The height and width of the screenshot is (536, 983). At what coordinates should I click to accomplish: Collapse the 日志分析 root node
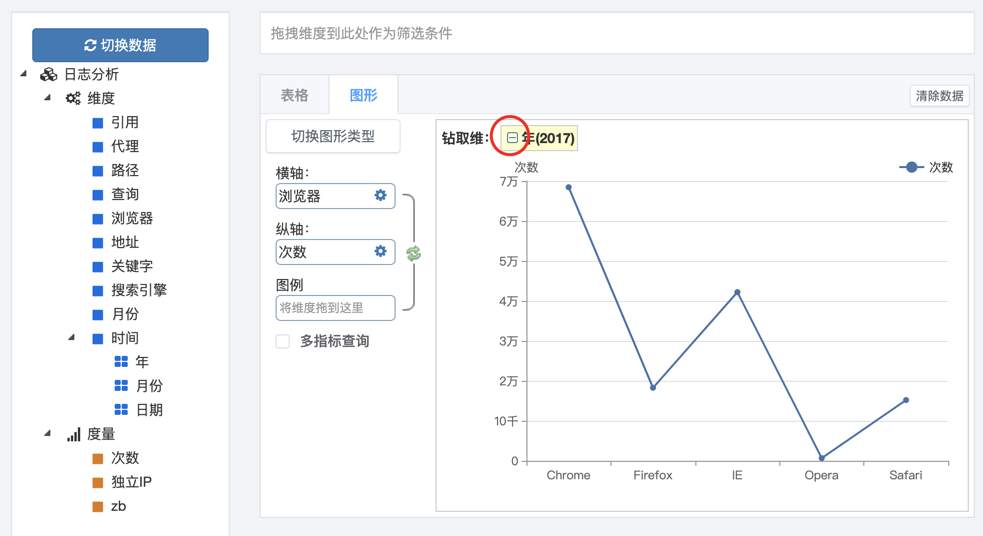[x=24, y=74]
